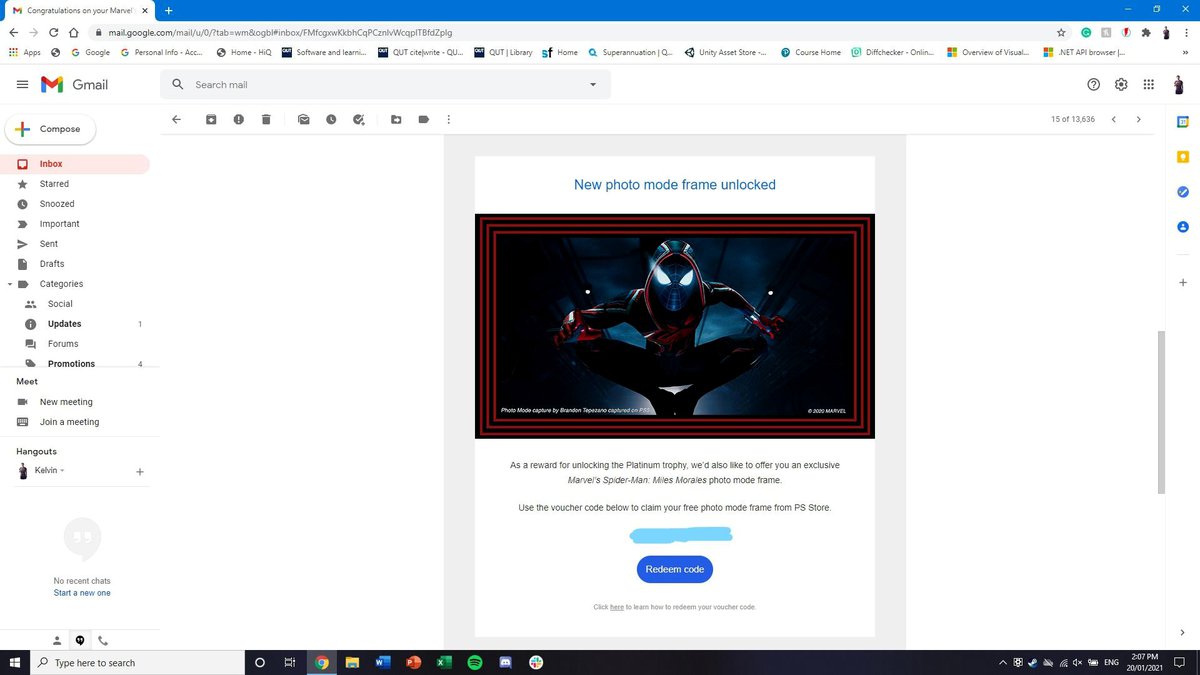Switch to Hangouts conversations tab
The image size is (1200, 675).
click(80, 640)
